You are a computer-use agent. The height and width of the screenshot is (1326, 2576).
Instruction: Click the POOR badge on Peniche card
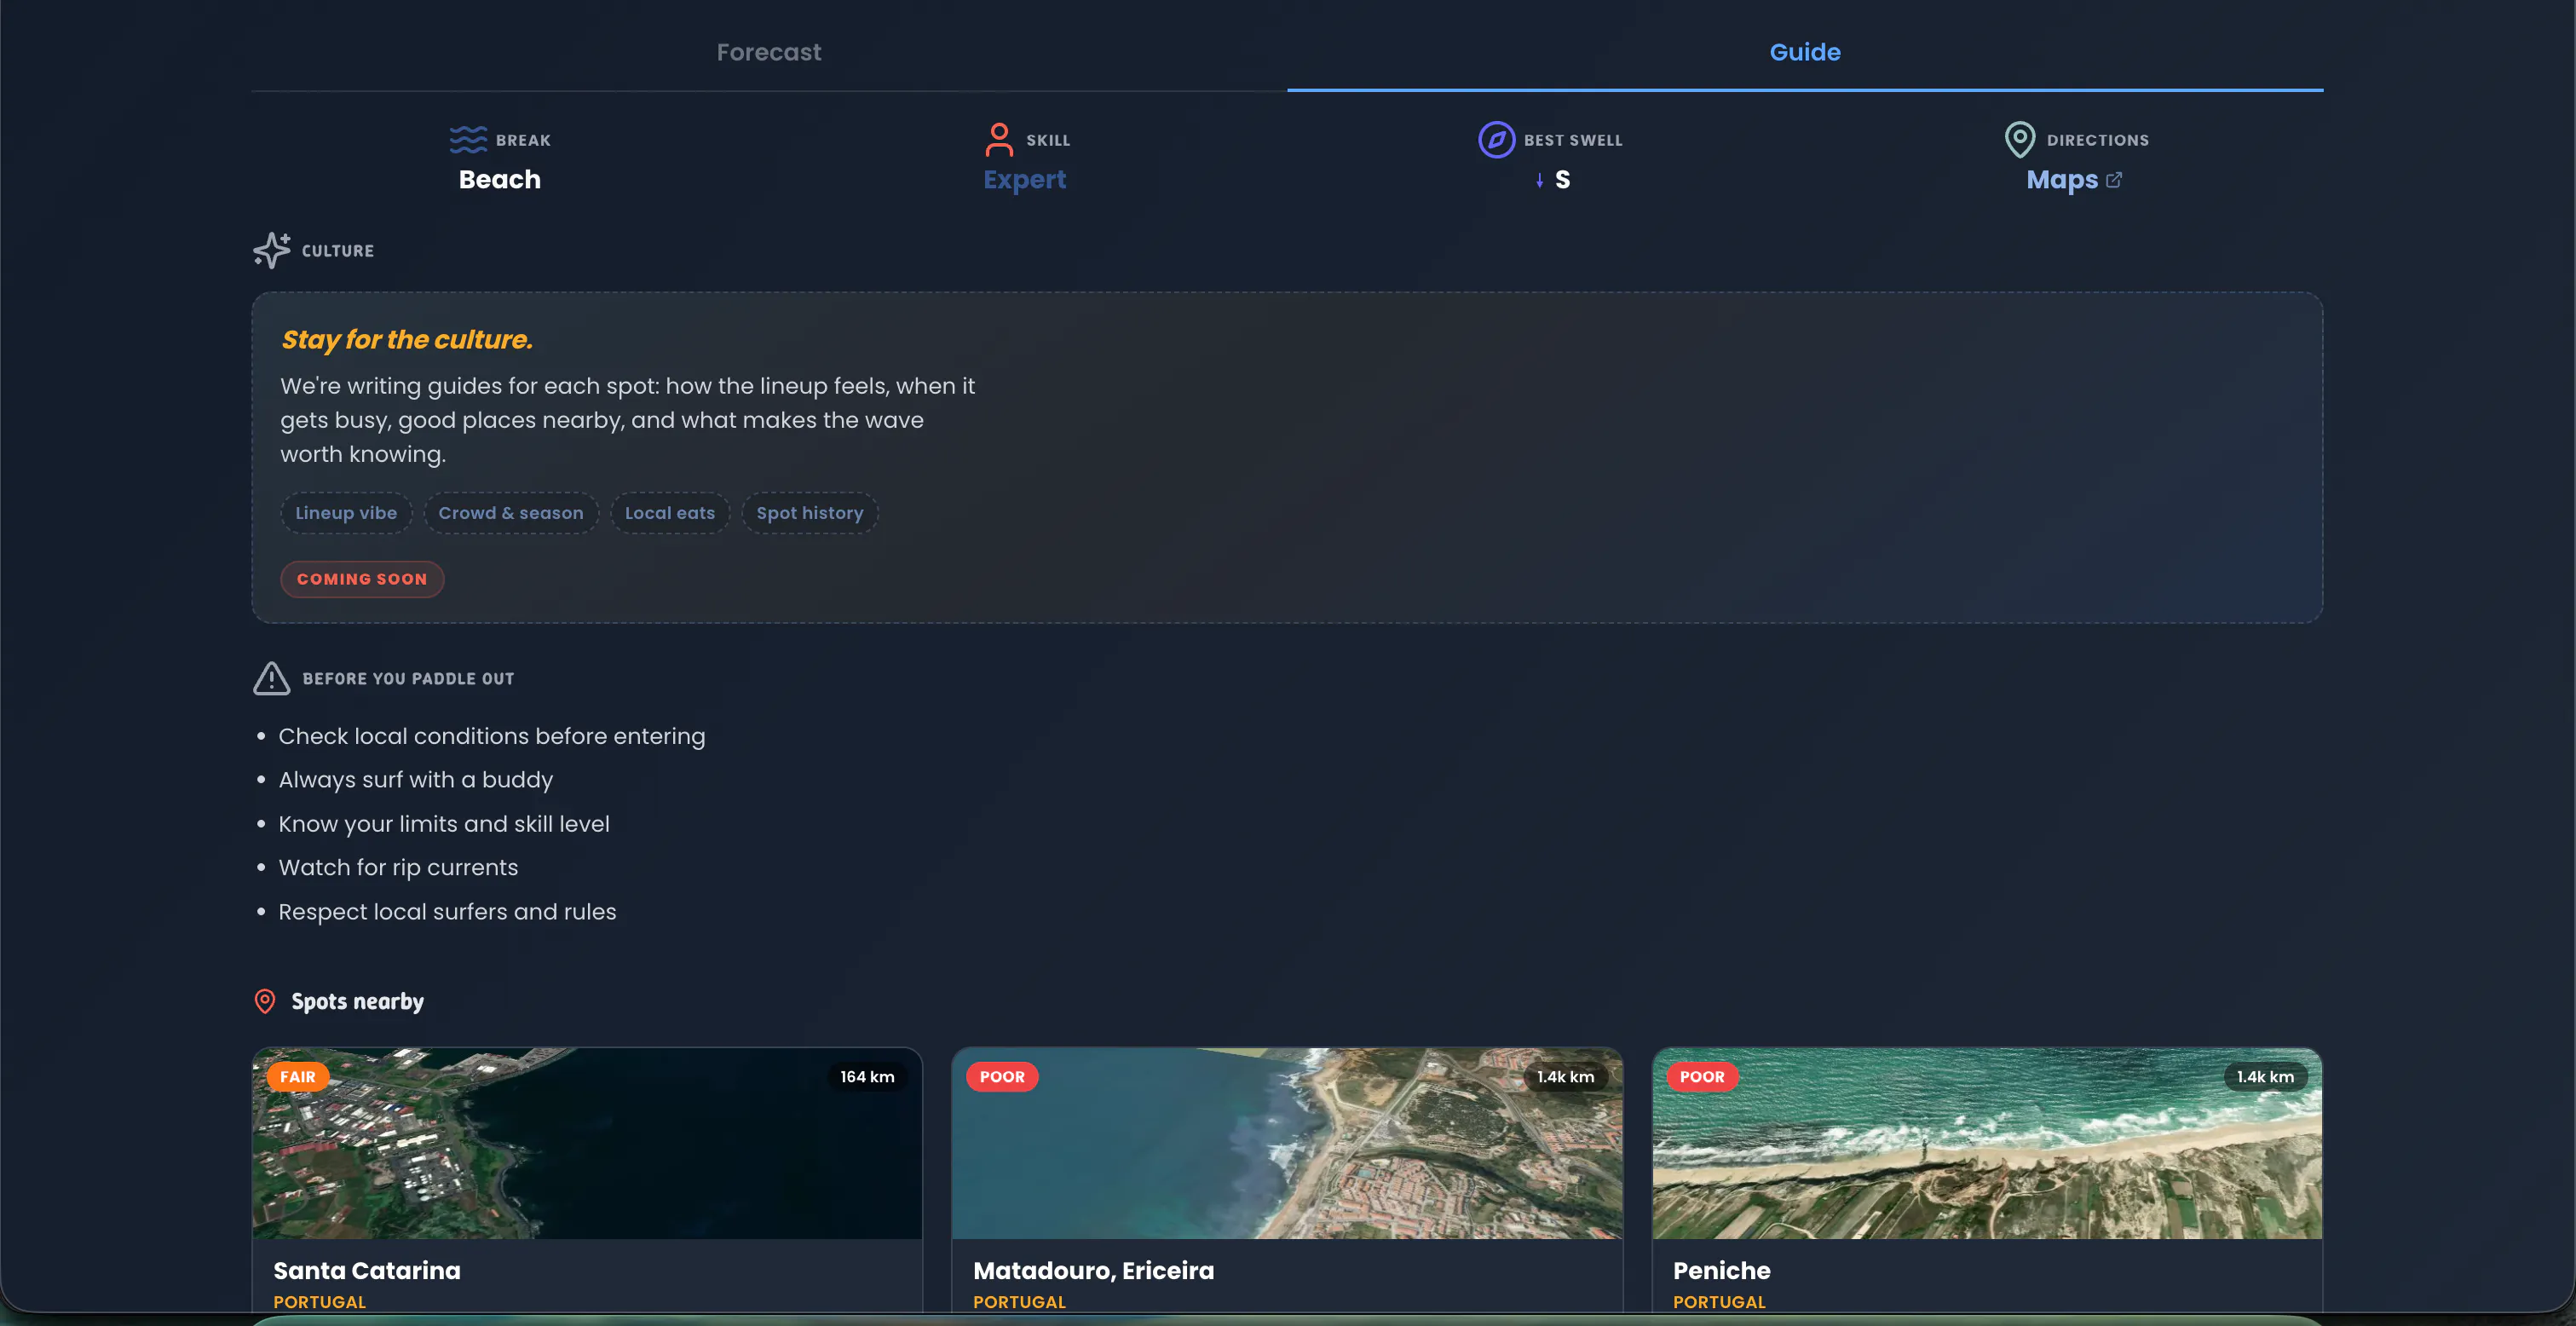[x=1702, y=1077]
